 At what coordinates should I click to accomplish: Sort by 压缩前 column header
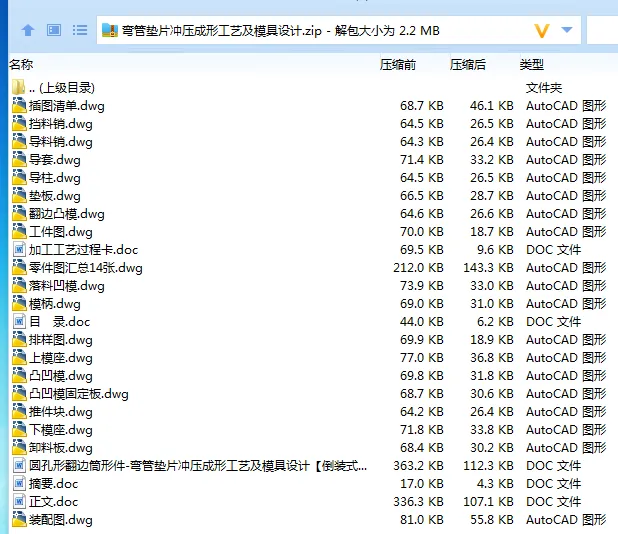click(398, 64)
